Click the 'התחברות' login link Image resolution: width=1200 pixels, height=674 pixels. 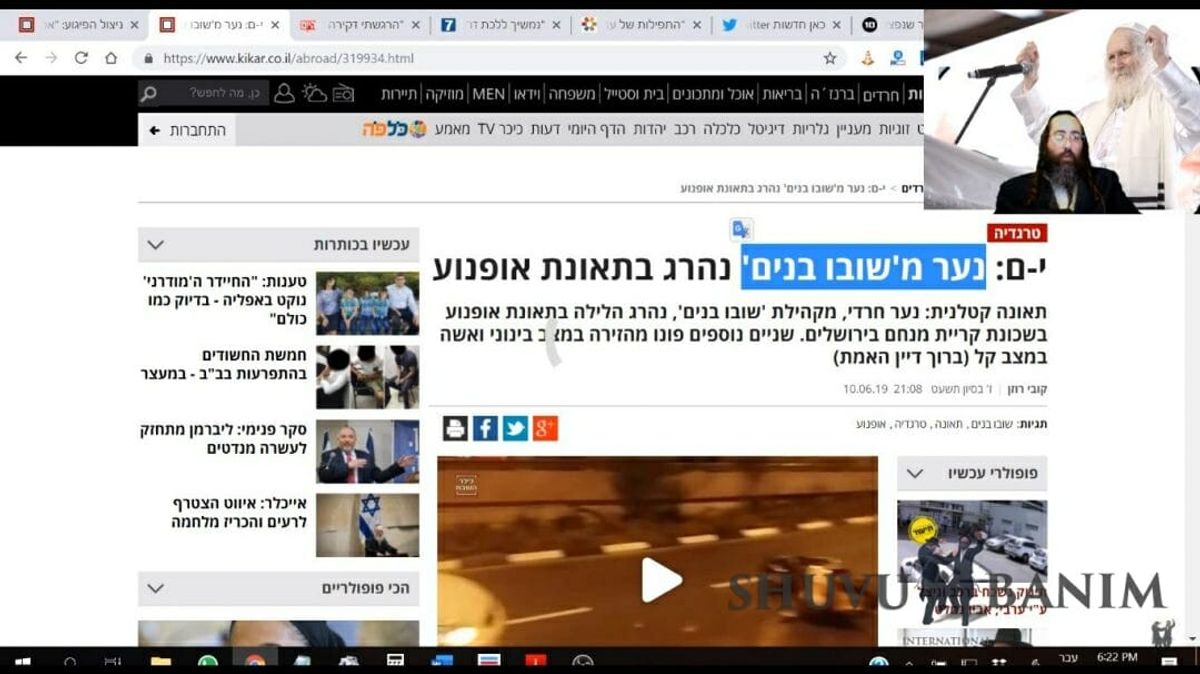(196, 130)
